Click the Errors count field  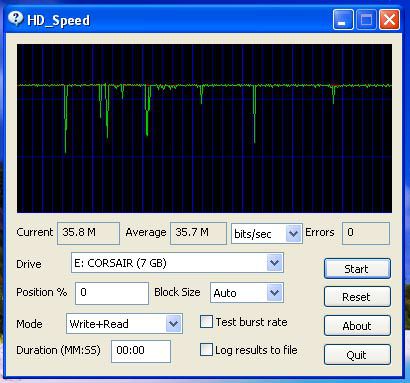[366, 233]
